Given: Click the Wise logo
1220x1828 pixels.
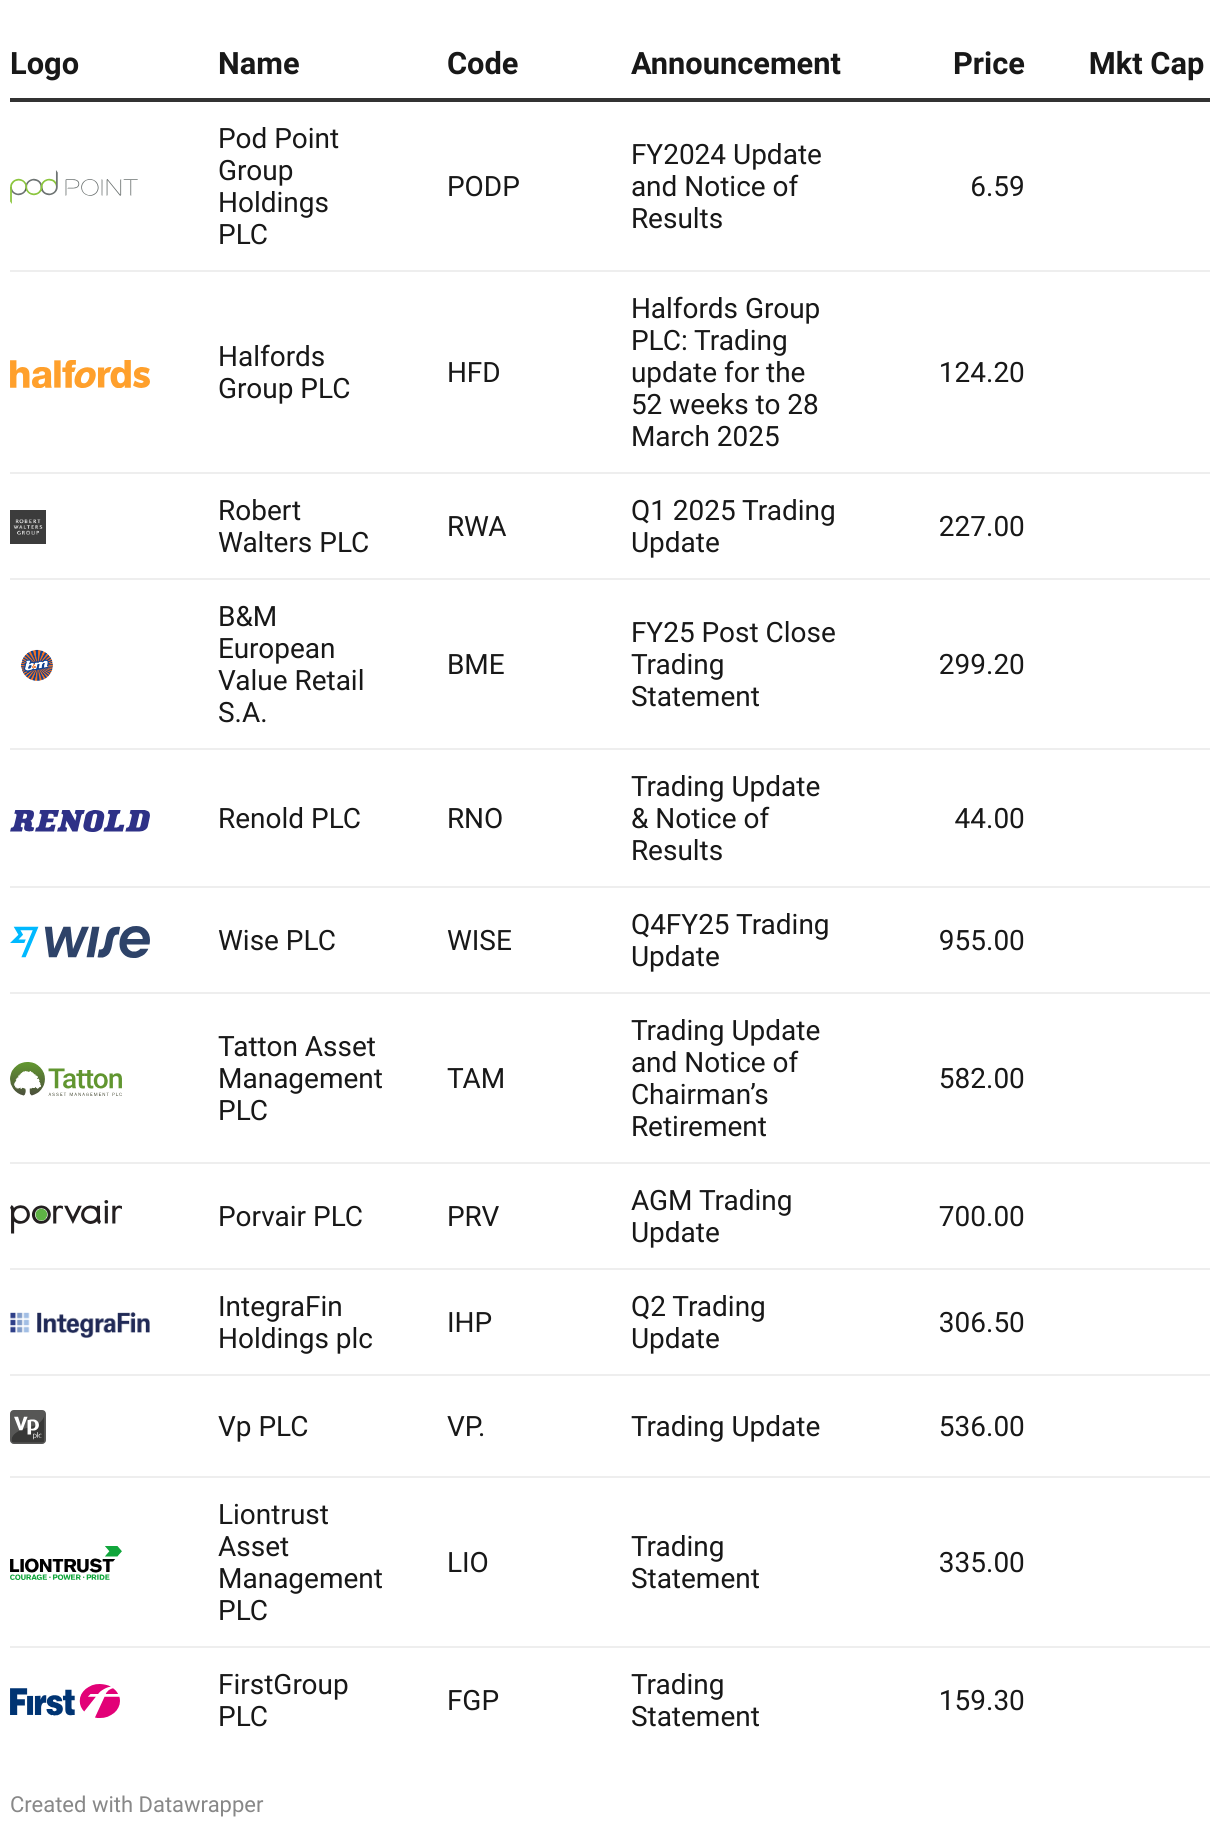Looking at the screenshot, I should 80,941.
